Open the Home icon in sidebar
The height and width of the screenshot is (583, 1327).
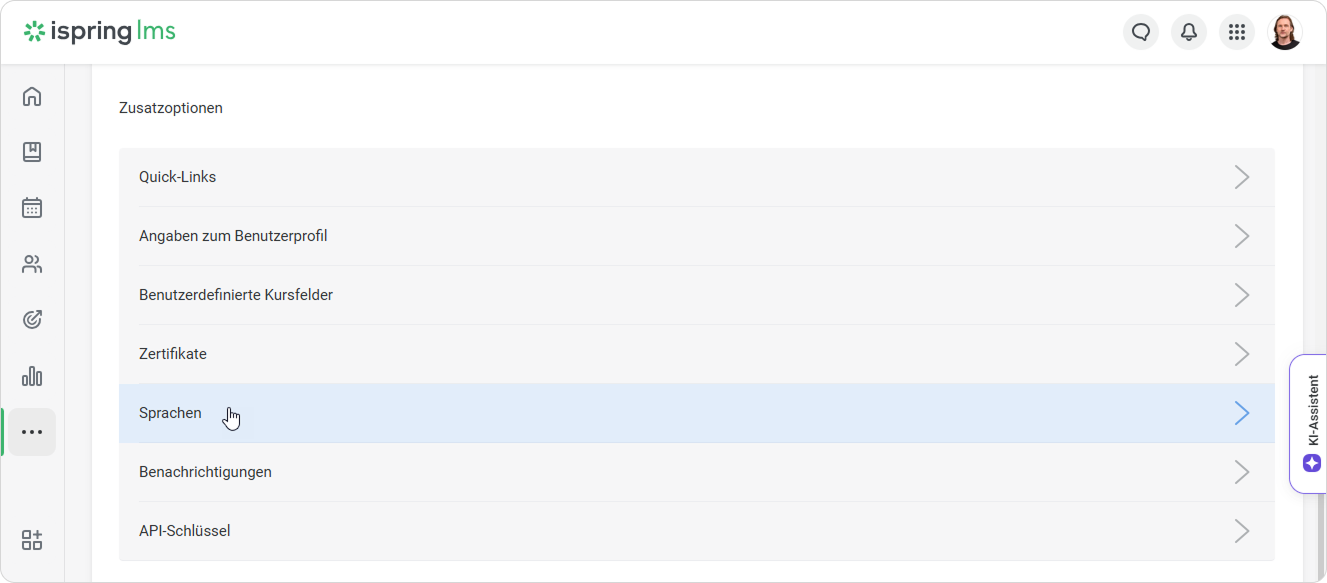click(32, 97)
